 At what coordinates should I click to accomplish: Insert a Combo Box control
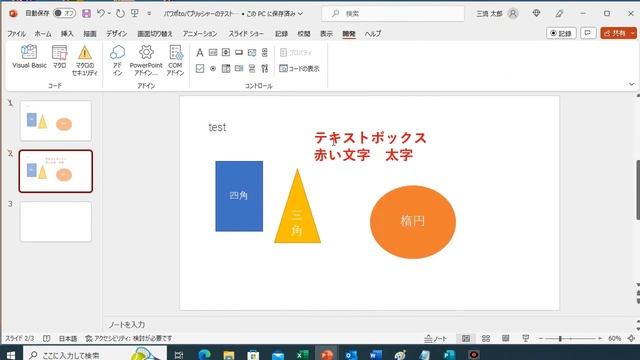pos(239,69)
